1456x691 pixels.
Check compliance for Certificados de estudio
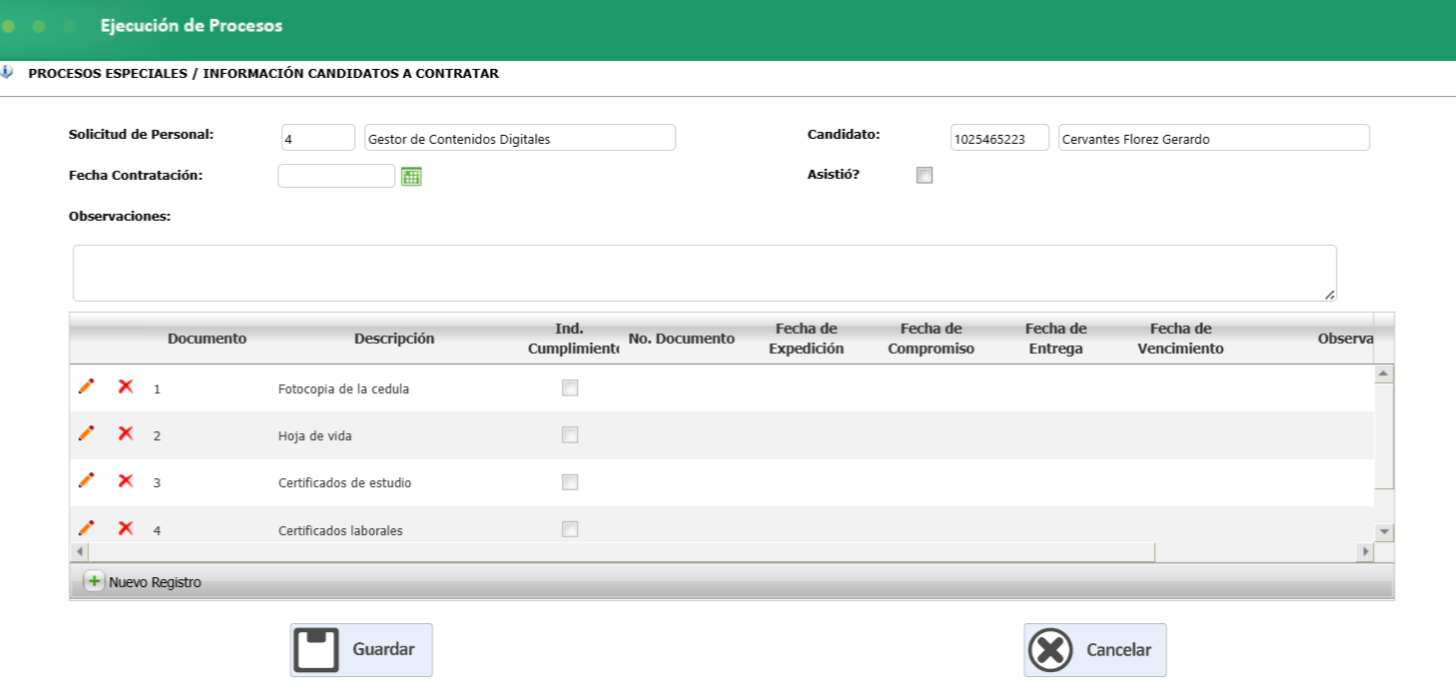point(570,482)
